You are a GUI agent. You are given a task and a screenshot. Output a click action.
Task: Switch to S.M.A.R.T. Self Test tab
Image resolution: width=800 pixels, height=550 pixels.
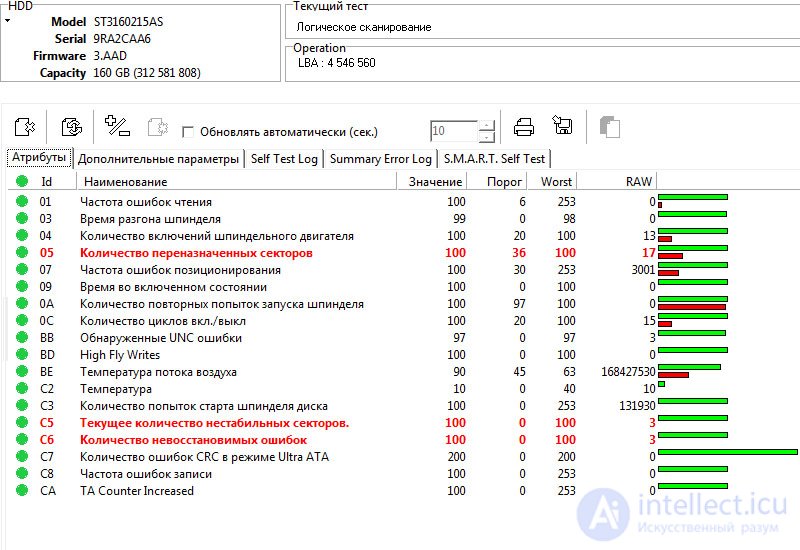(494, 159)
